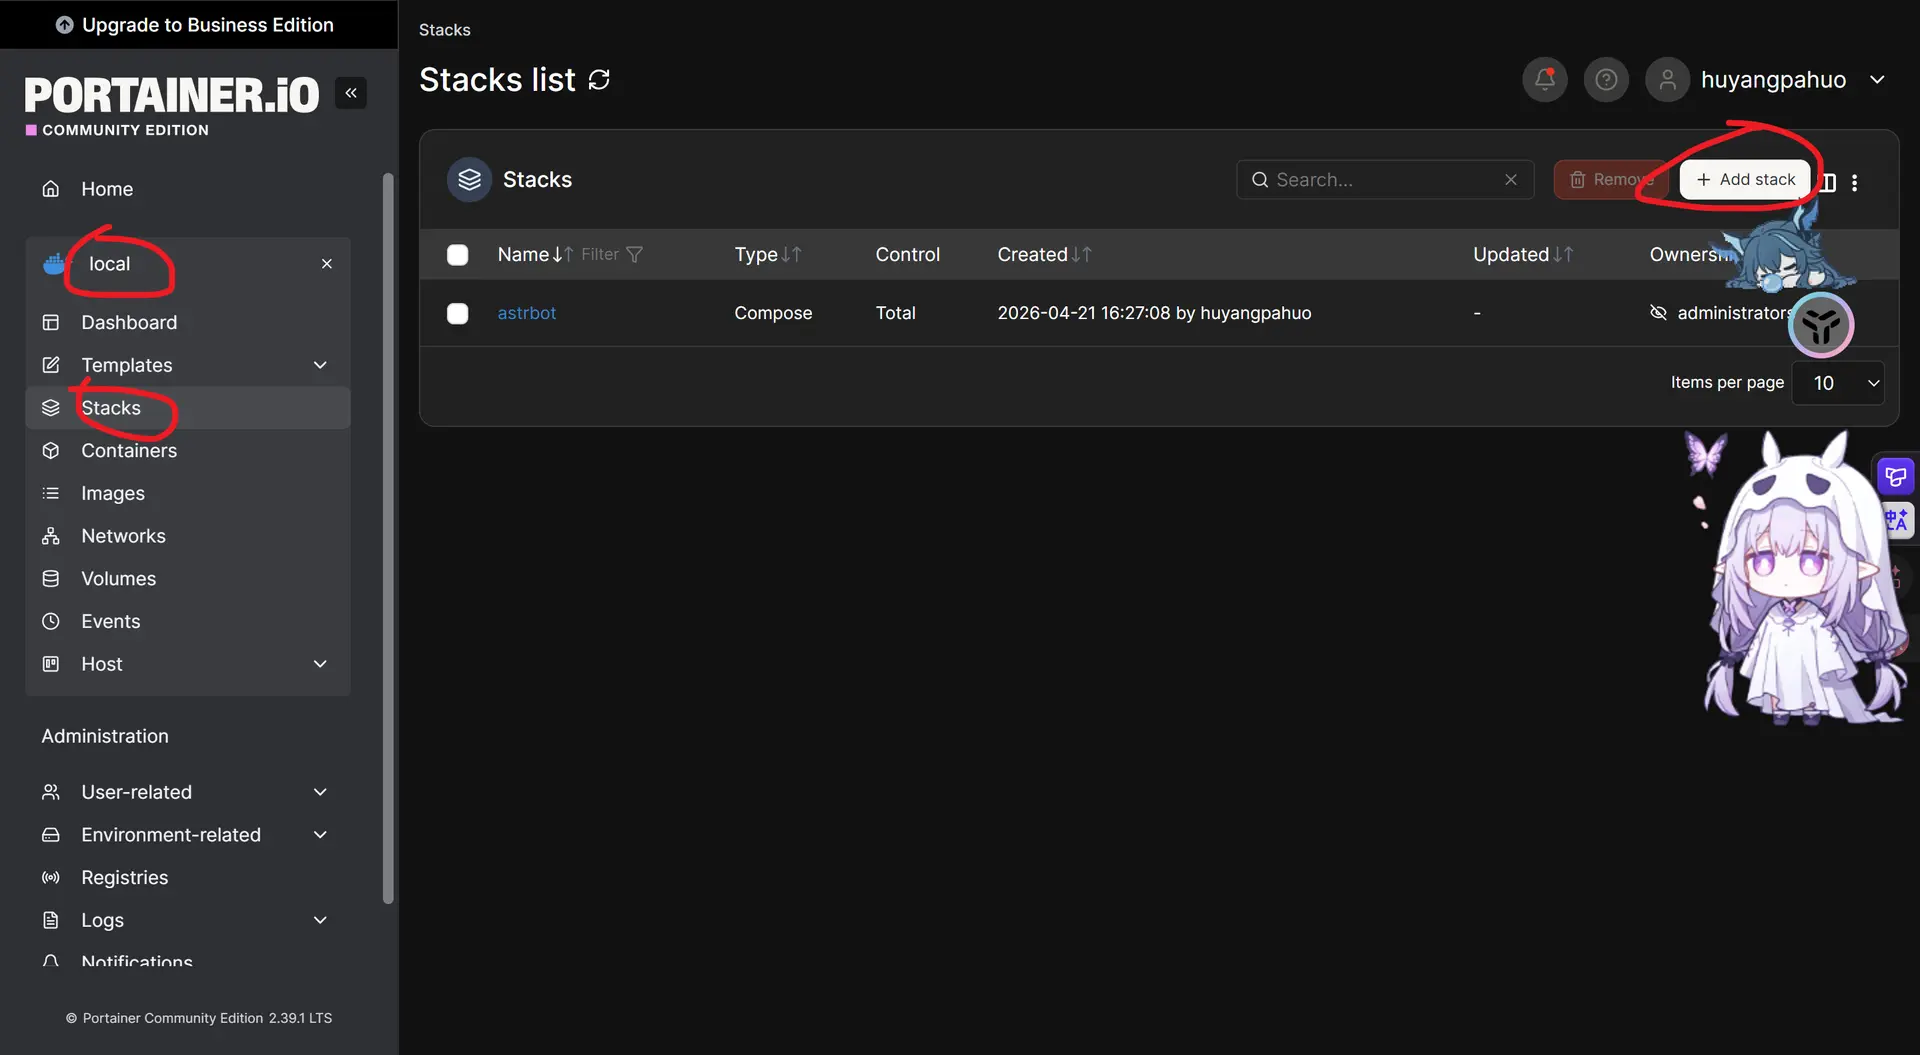The image size is (1920, 1055).
Task: Sort stacks by Updated column
Action: click(x=1522, y=255)
